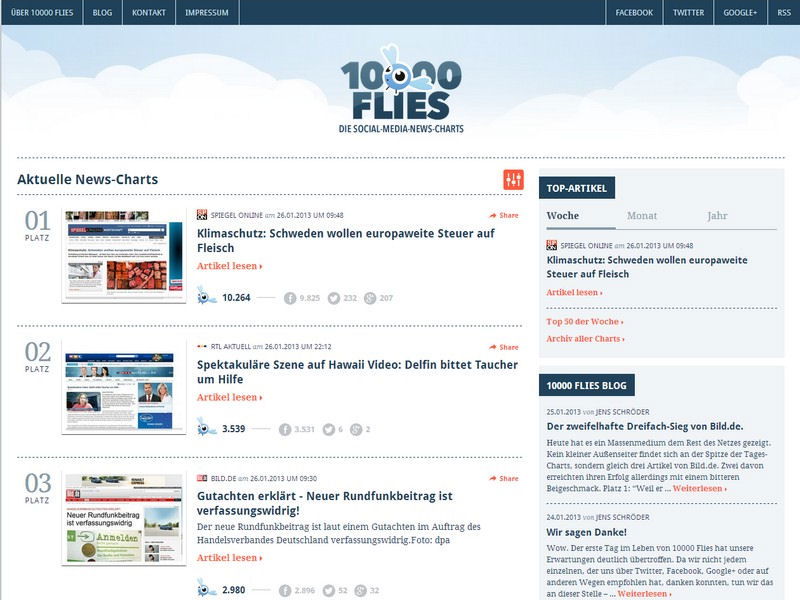Viewport: 800px width, 600px height.
Task: Share the Klimaschutz article
Action: [x=504, y=215]
